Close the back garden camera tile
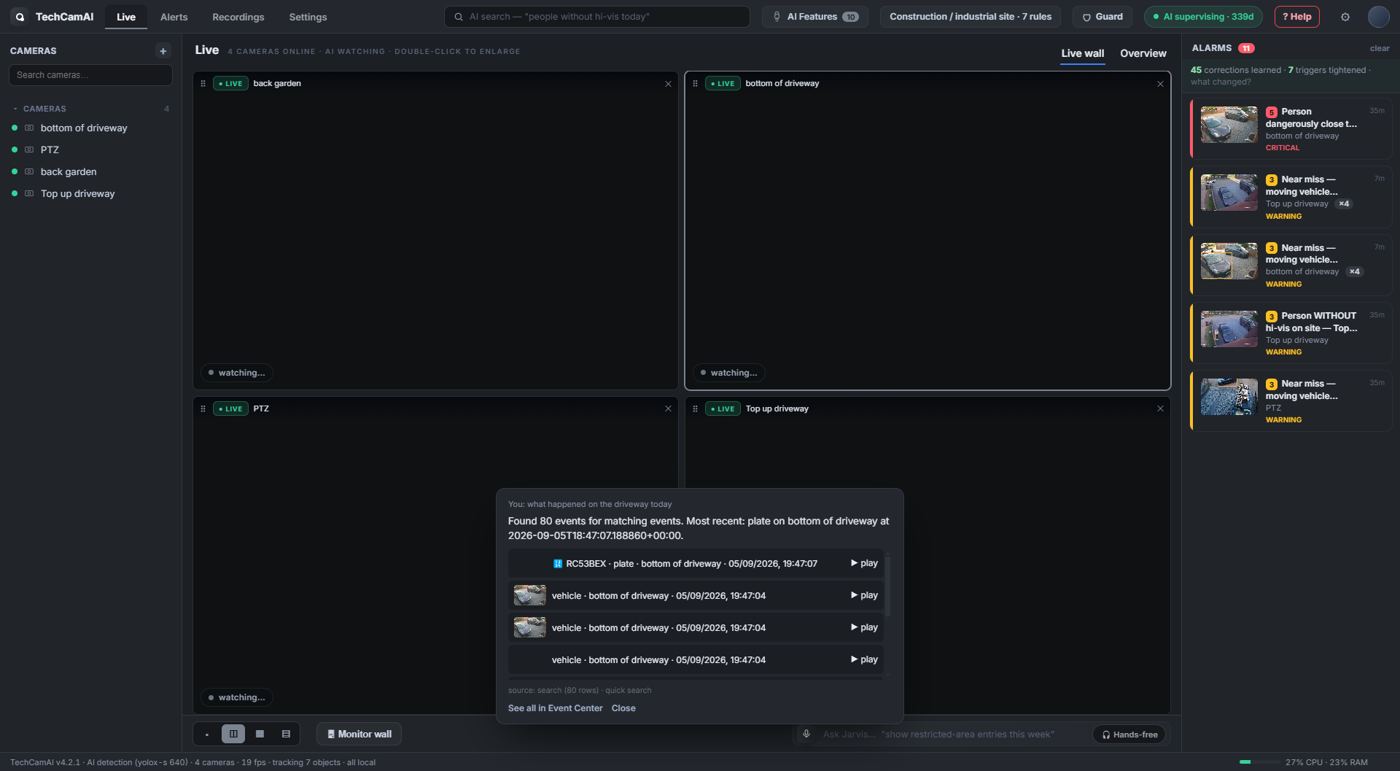This screenshot has width=1400, height=771. (668, 84)
